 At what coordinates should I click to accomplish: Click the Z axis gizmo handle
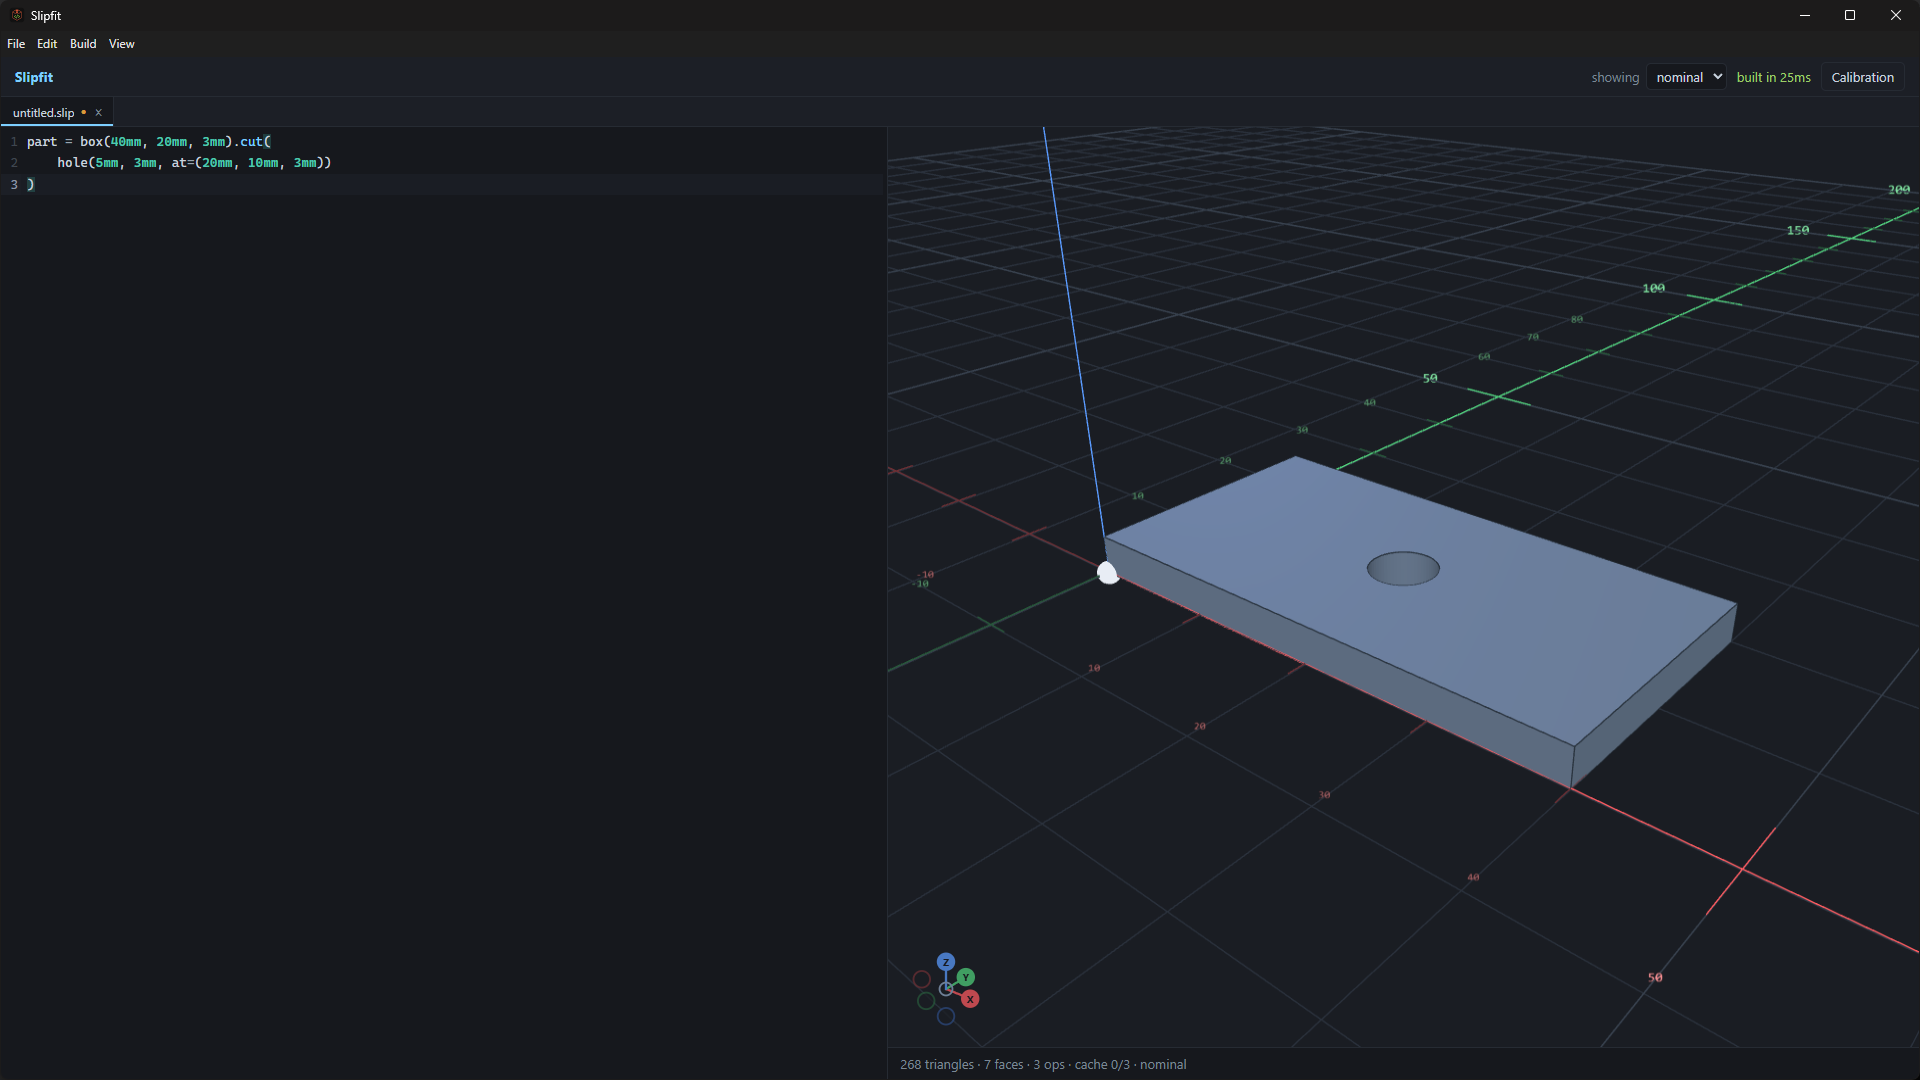pos(945,962)
